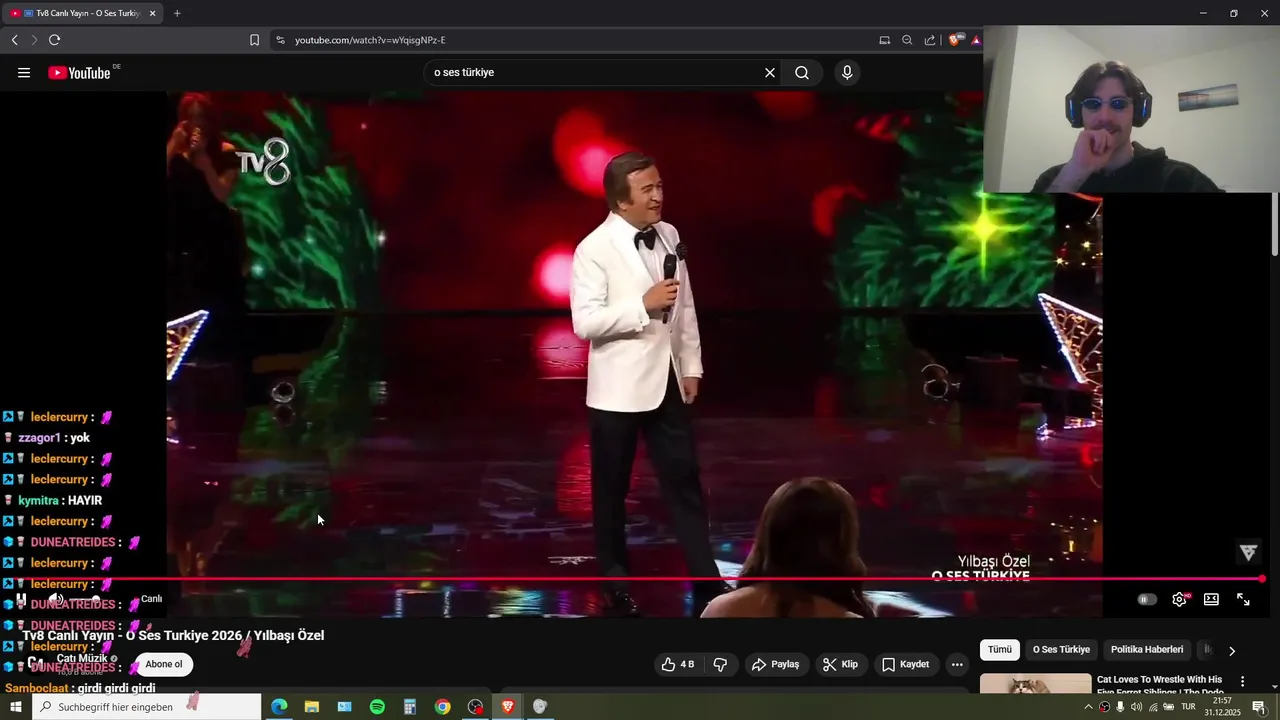Go back with browser back arrow

tap(14, 40)
